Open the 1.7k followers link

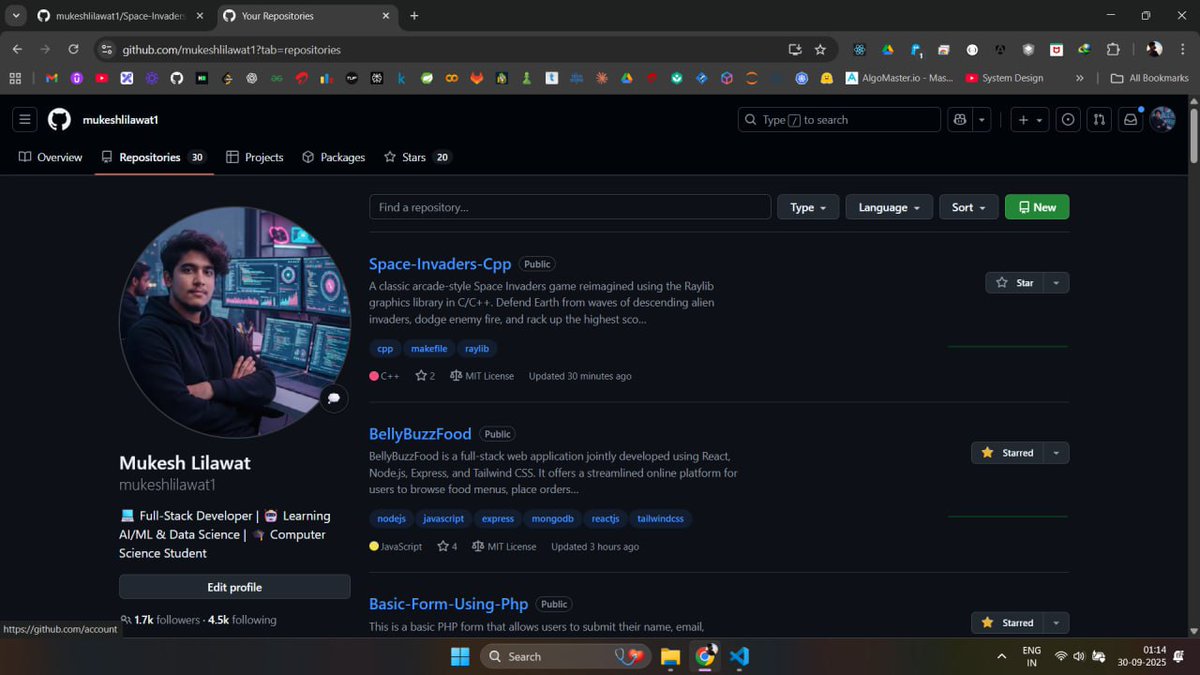pos(160,620)
